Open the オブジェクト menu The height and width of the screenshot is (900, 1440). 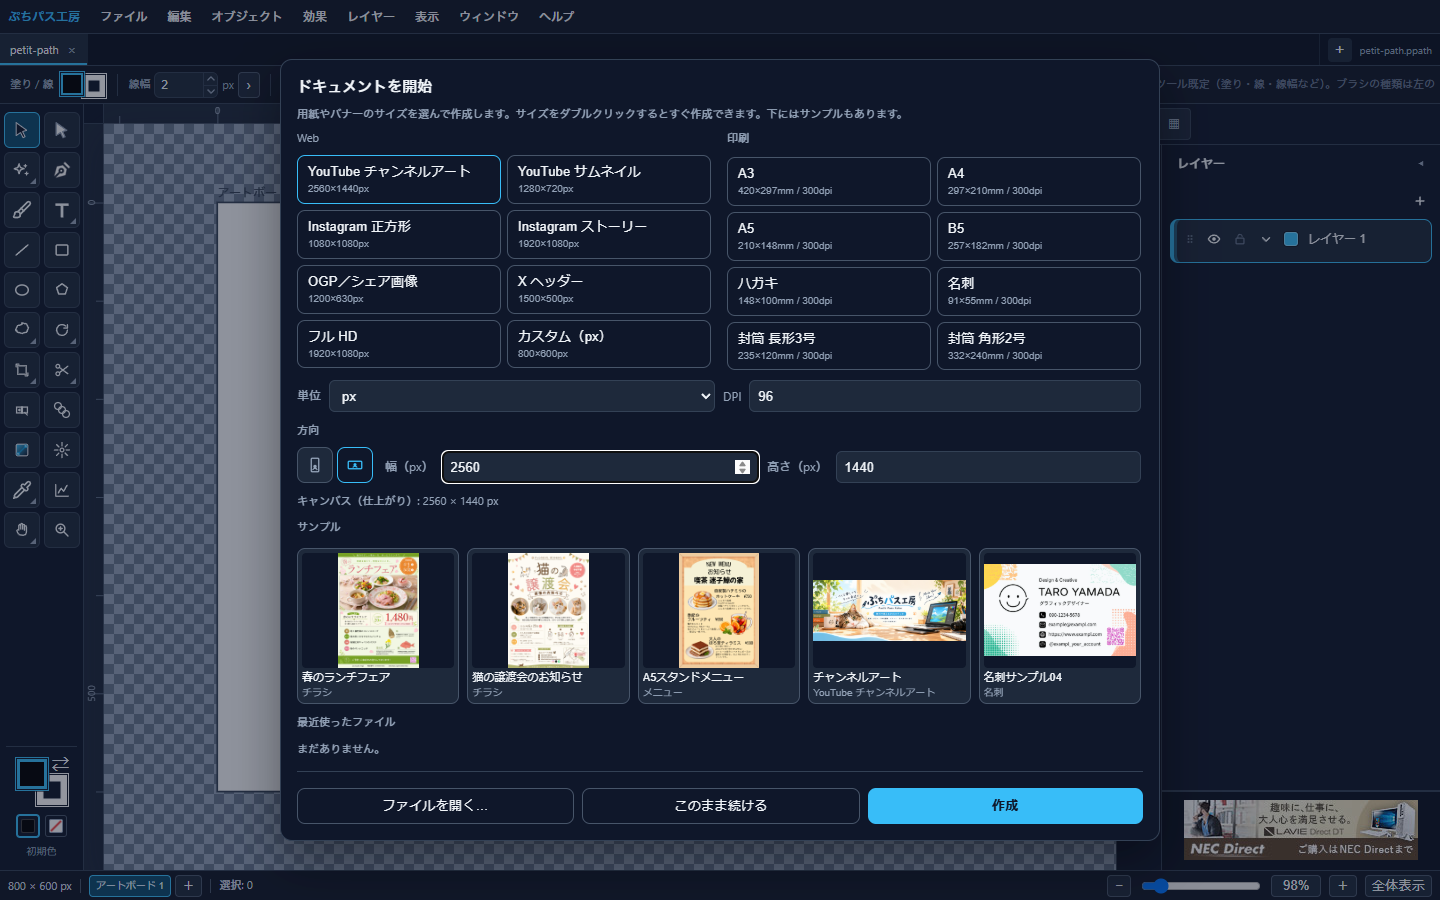(x=247, y=17)
